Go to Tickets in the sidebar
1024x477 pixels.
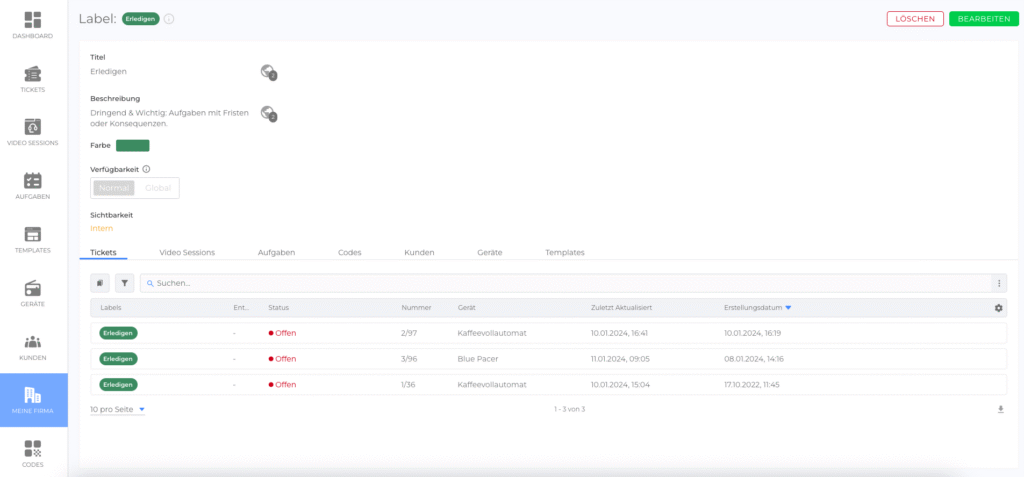coord(33,79)
